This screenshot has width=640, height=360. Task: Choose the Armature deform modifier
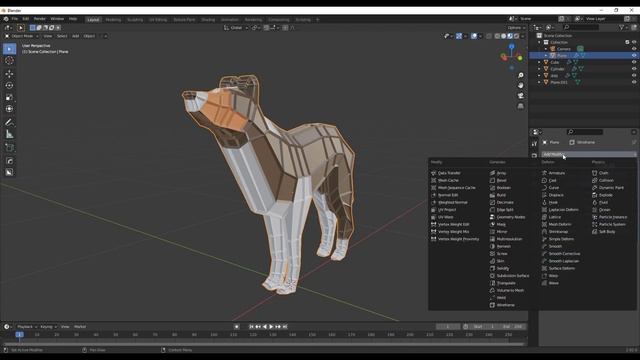click(553, 173)
